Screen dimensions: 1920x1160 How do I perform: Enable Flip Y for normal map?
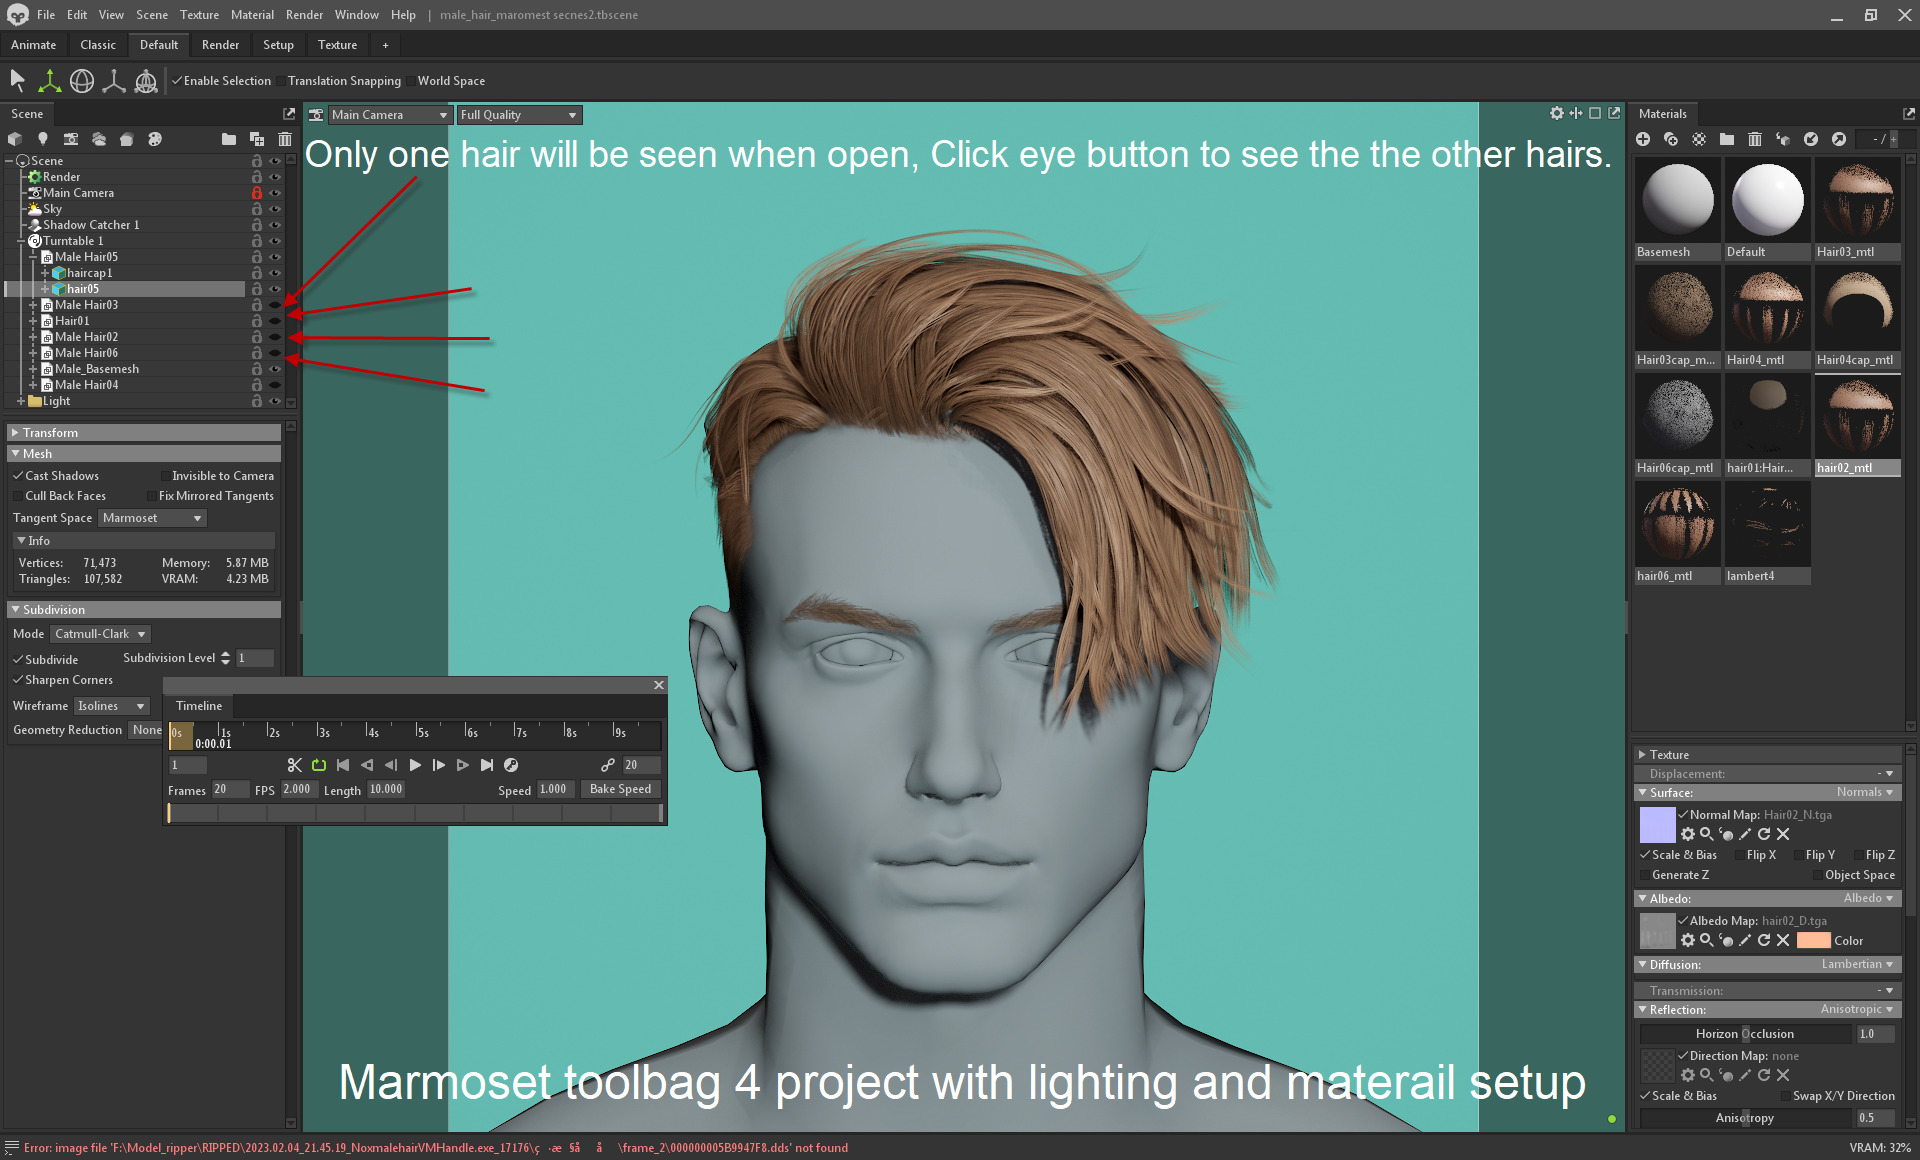[x=1799, y=855]
